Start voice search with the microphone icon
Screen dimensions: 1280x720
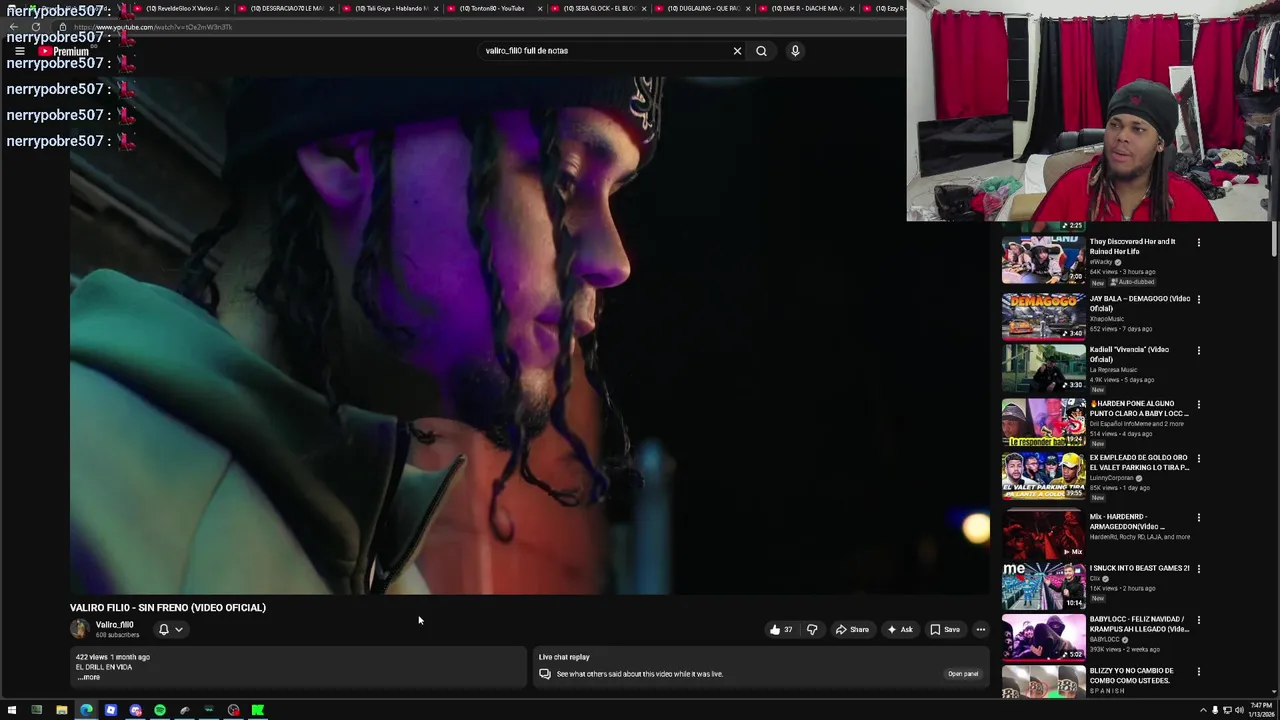click(x=795, y=51)
